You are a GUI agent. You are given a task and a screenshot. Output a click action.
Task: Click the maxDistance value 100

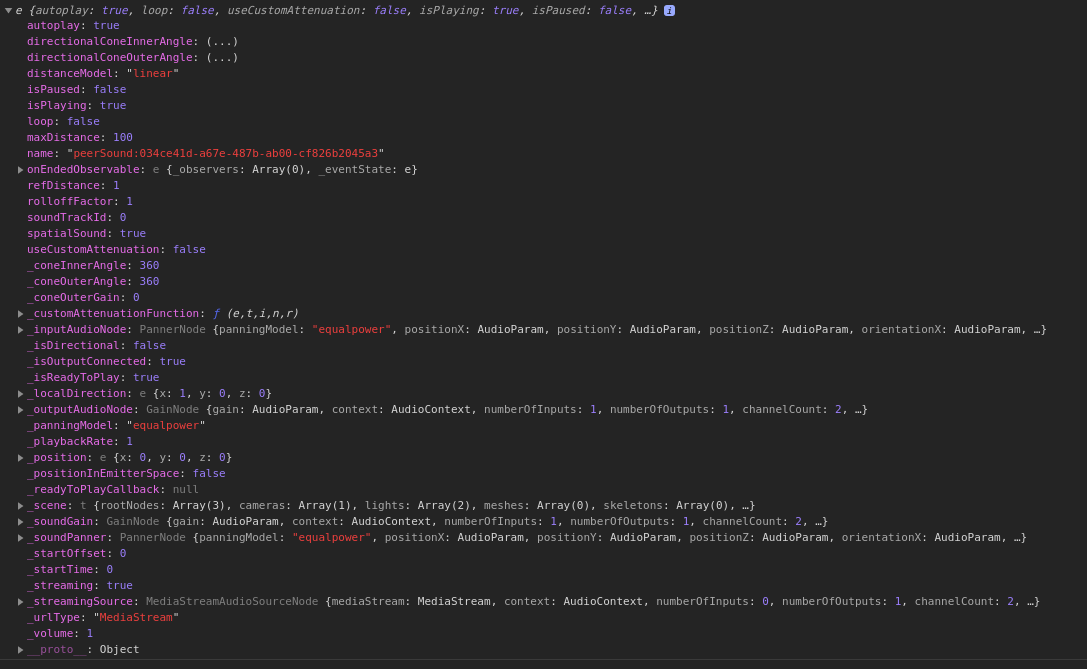tap(123, 137)
